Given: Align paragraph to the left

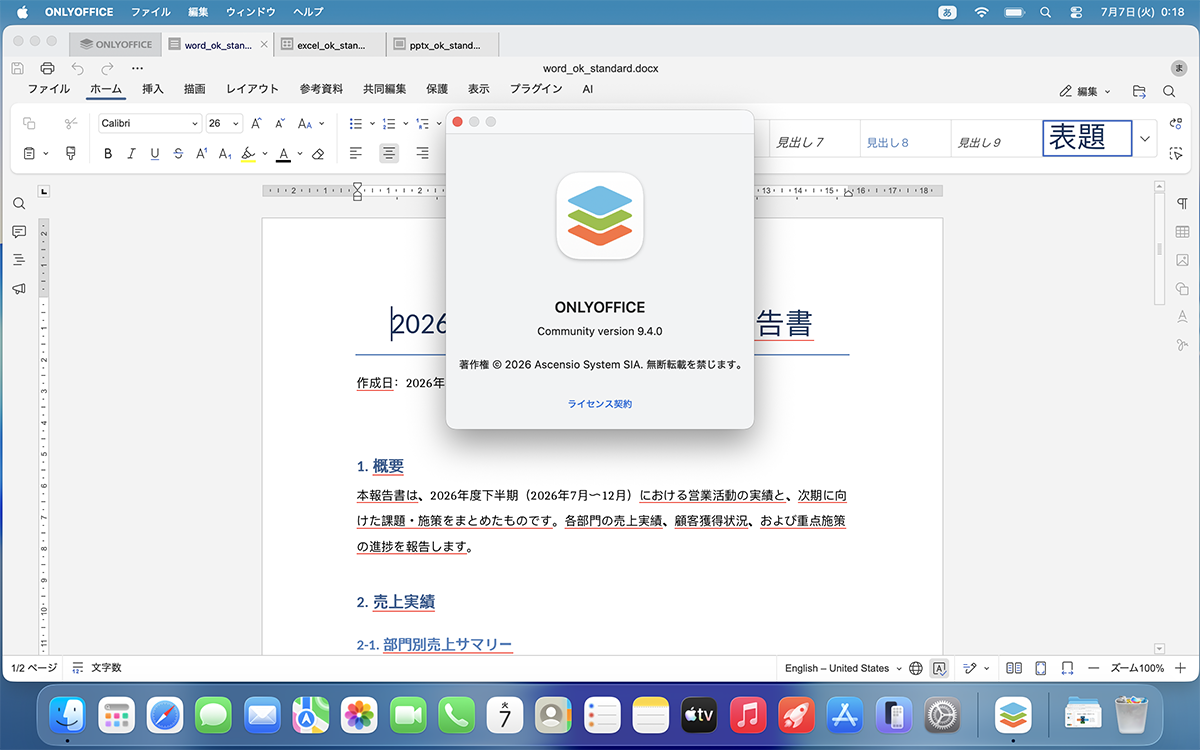Looking at the screenshot, I should [356, 154].
